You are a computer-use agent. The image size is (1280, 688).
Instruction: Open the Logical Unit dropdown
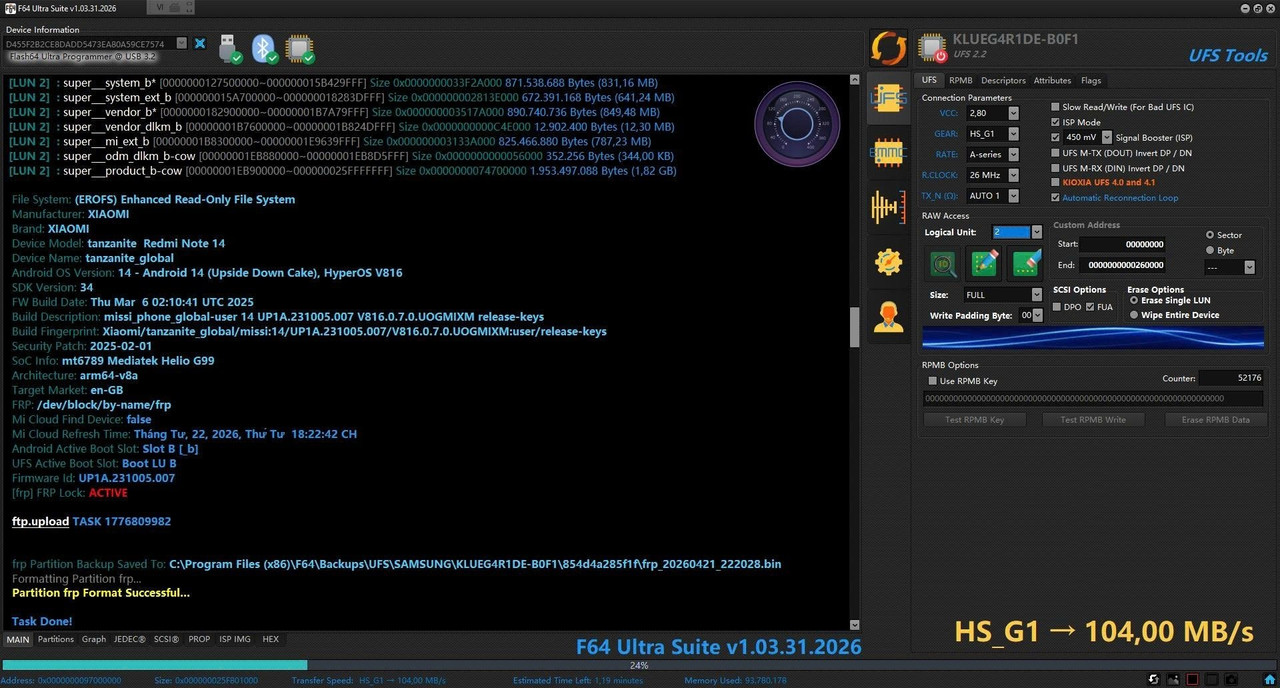point(1036,232)
